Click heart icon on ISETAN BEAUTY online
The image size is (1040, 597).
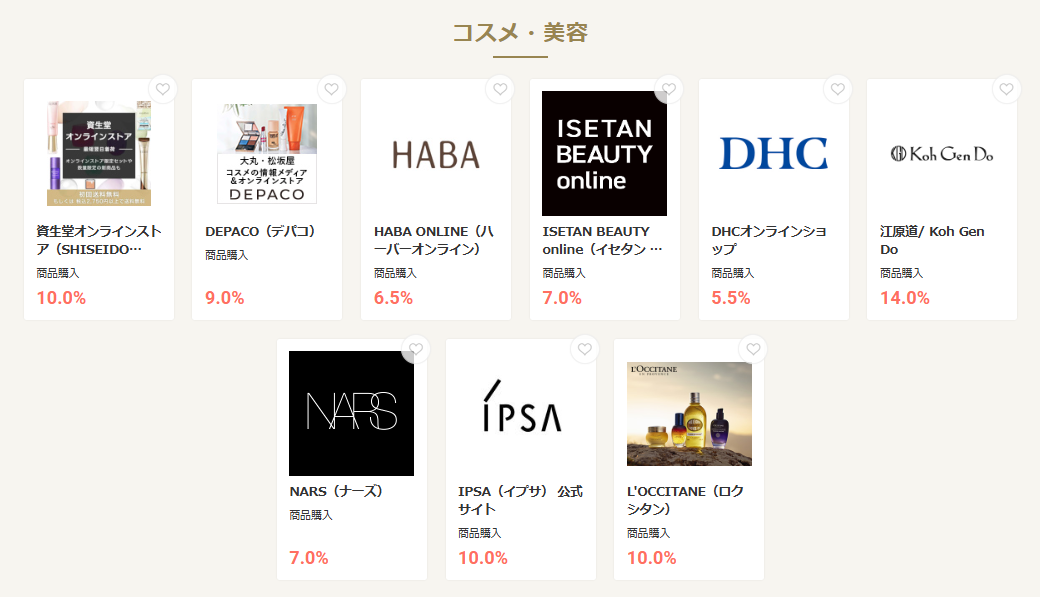[669, 89]
